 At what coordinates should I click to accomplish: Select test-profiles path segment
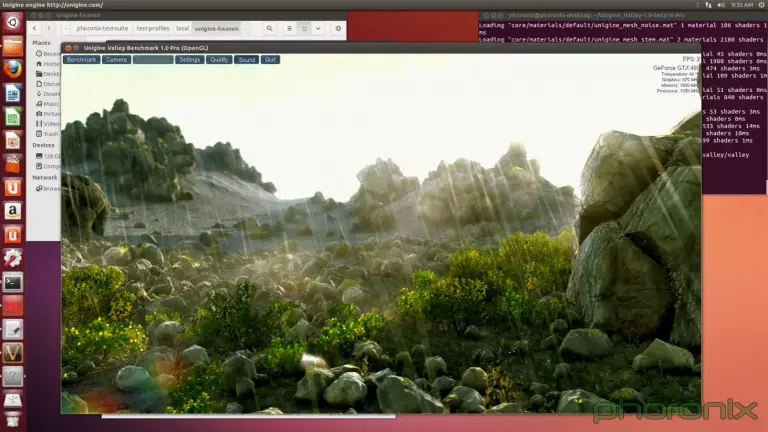[x=153, y=29]
